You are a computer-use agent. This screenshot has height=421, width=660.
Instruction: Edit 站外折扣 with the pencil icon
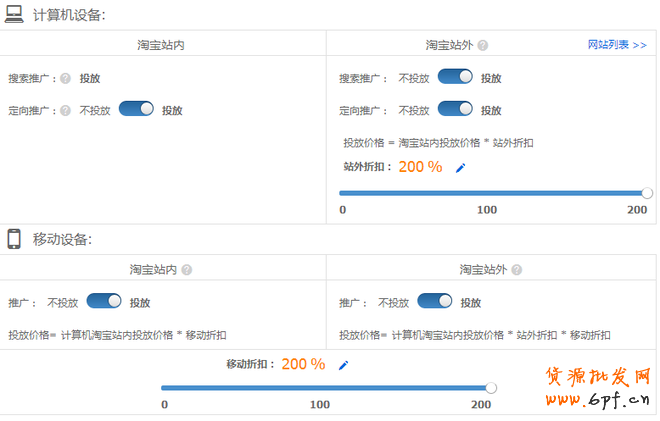[x=461, y=168]
